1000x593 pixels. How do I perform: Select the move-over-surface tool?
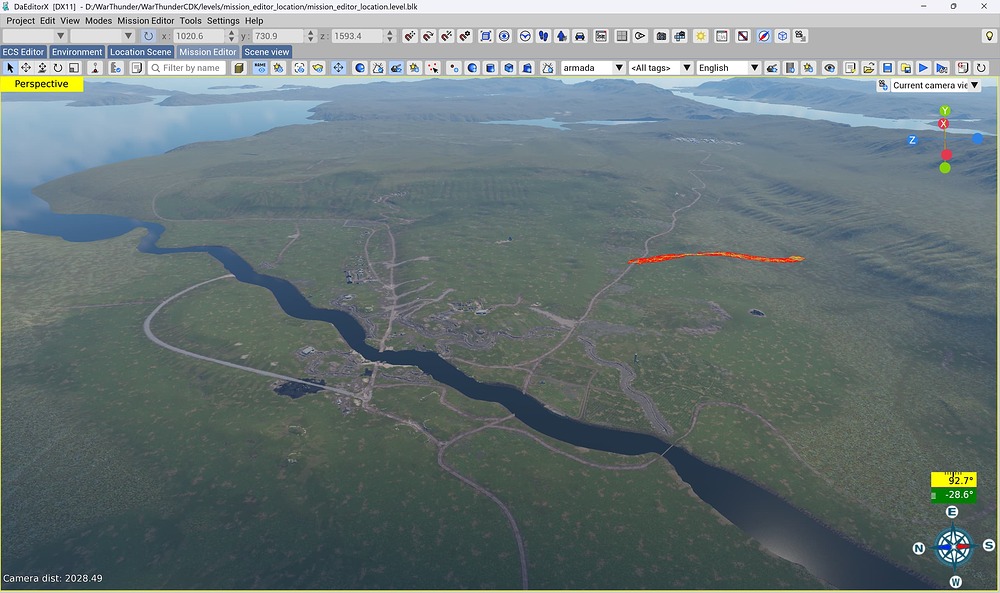click(x=42, y=68)
